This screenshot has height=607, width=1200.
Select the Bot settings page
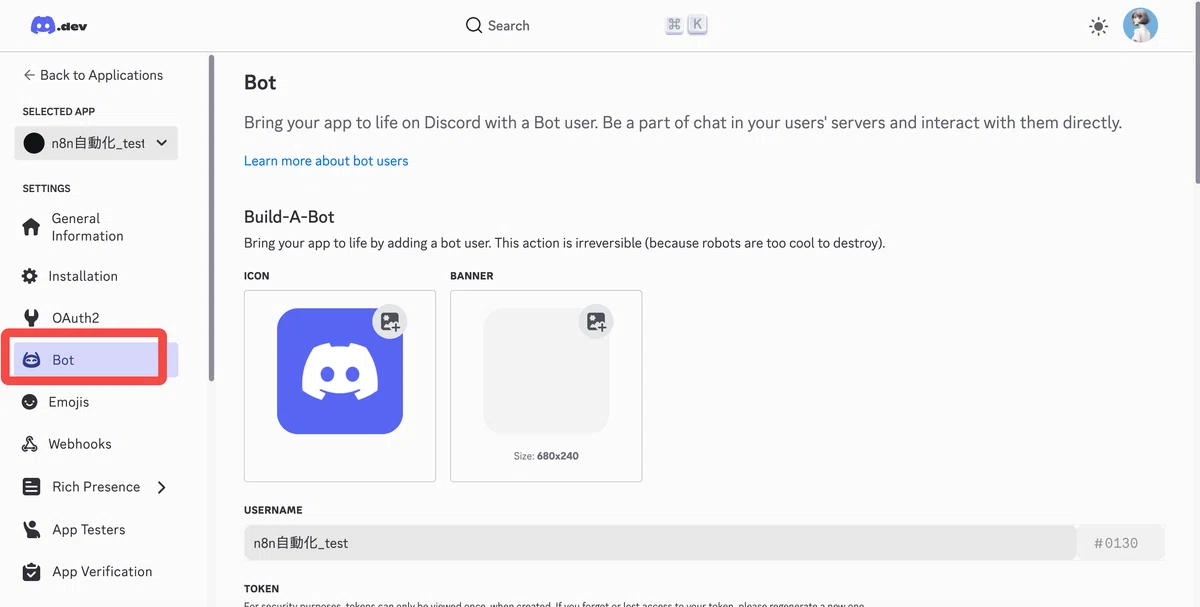[97, 360]
